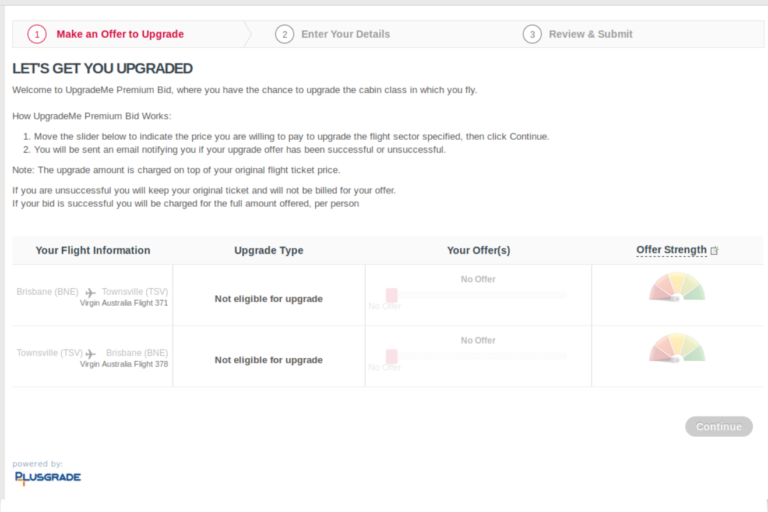
Task: Adjust the offer slider handle for Flight 371
Action: (x=391, y=295)
